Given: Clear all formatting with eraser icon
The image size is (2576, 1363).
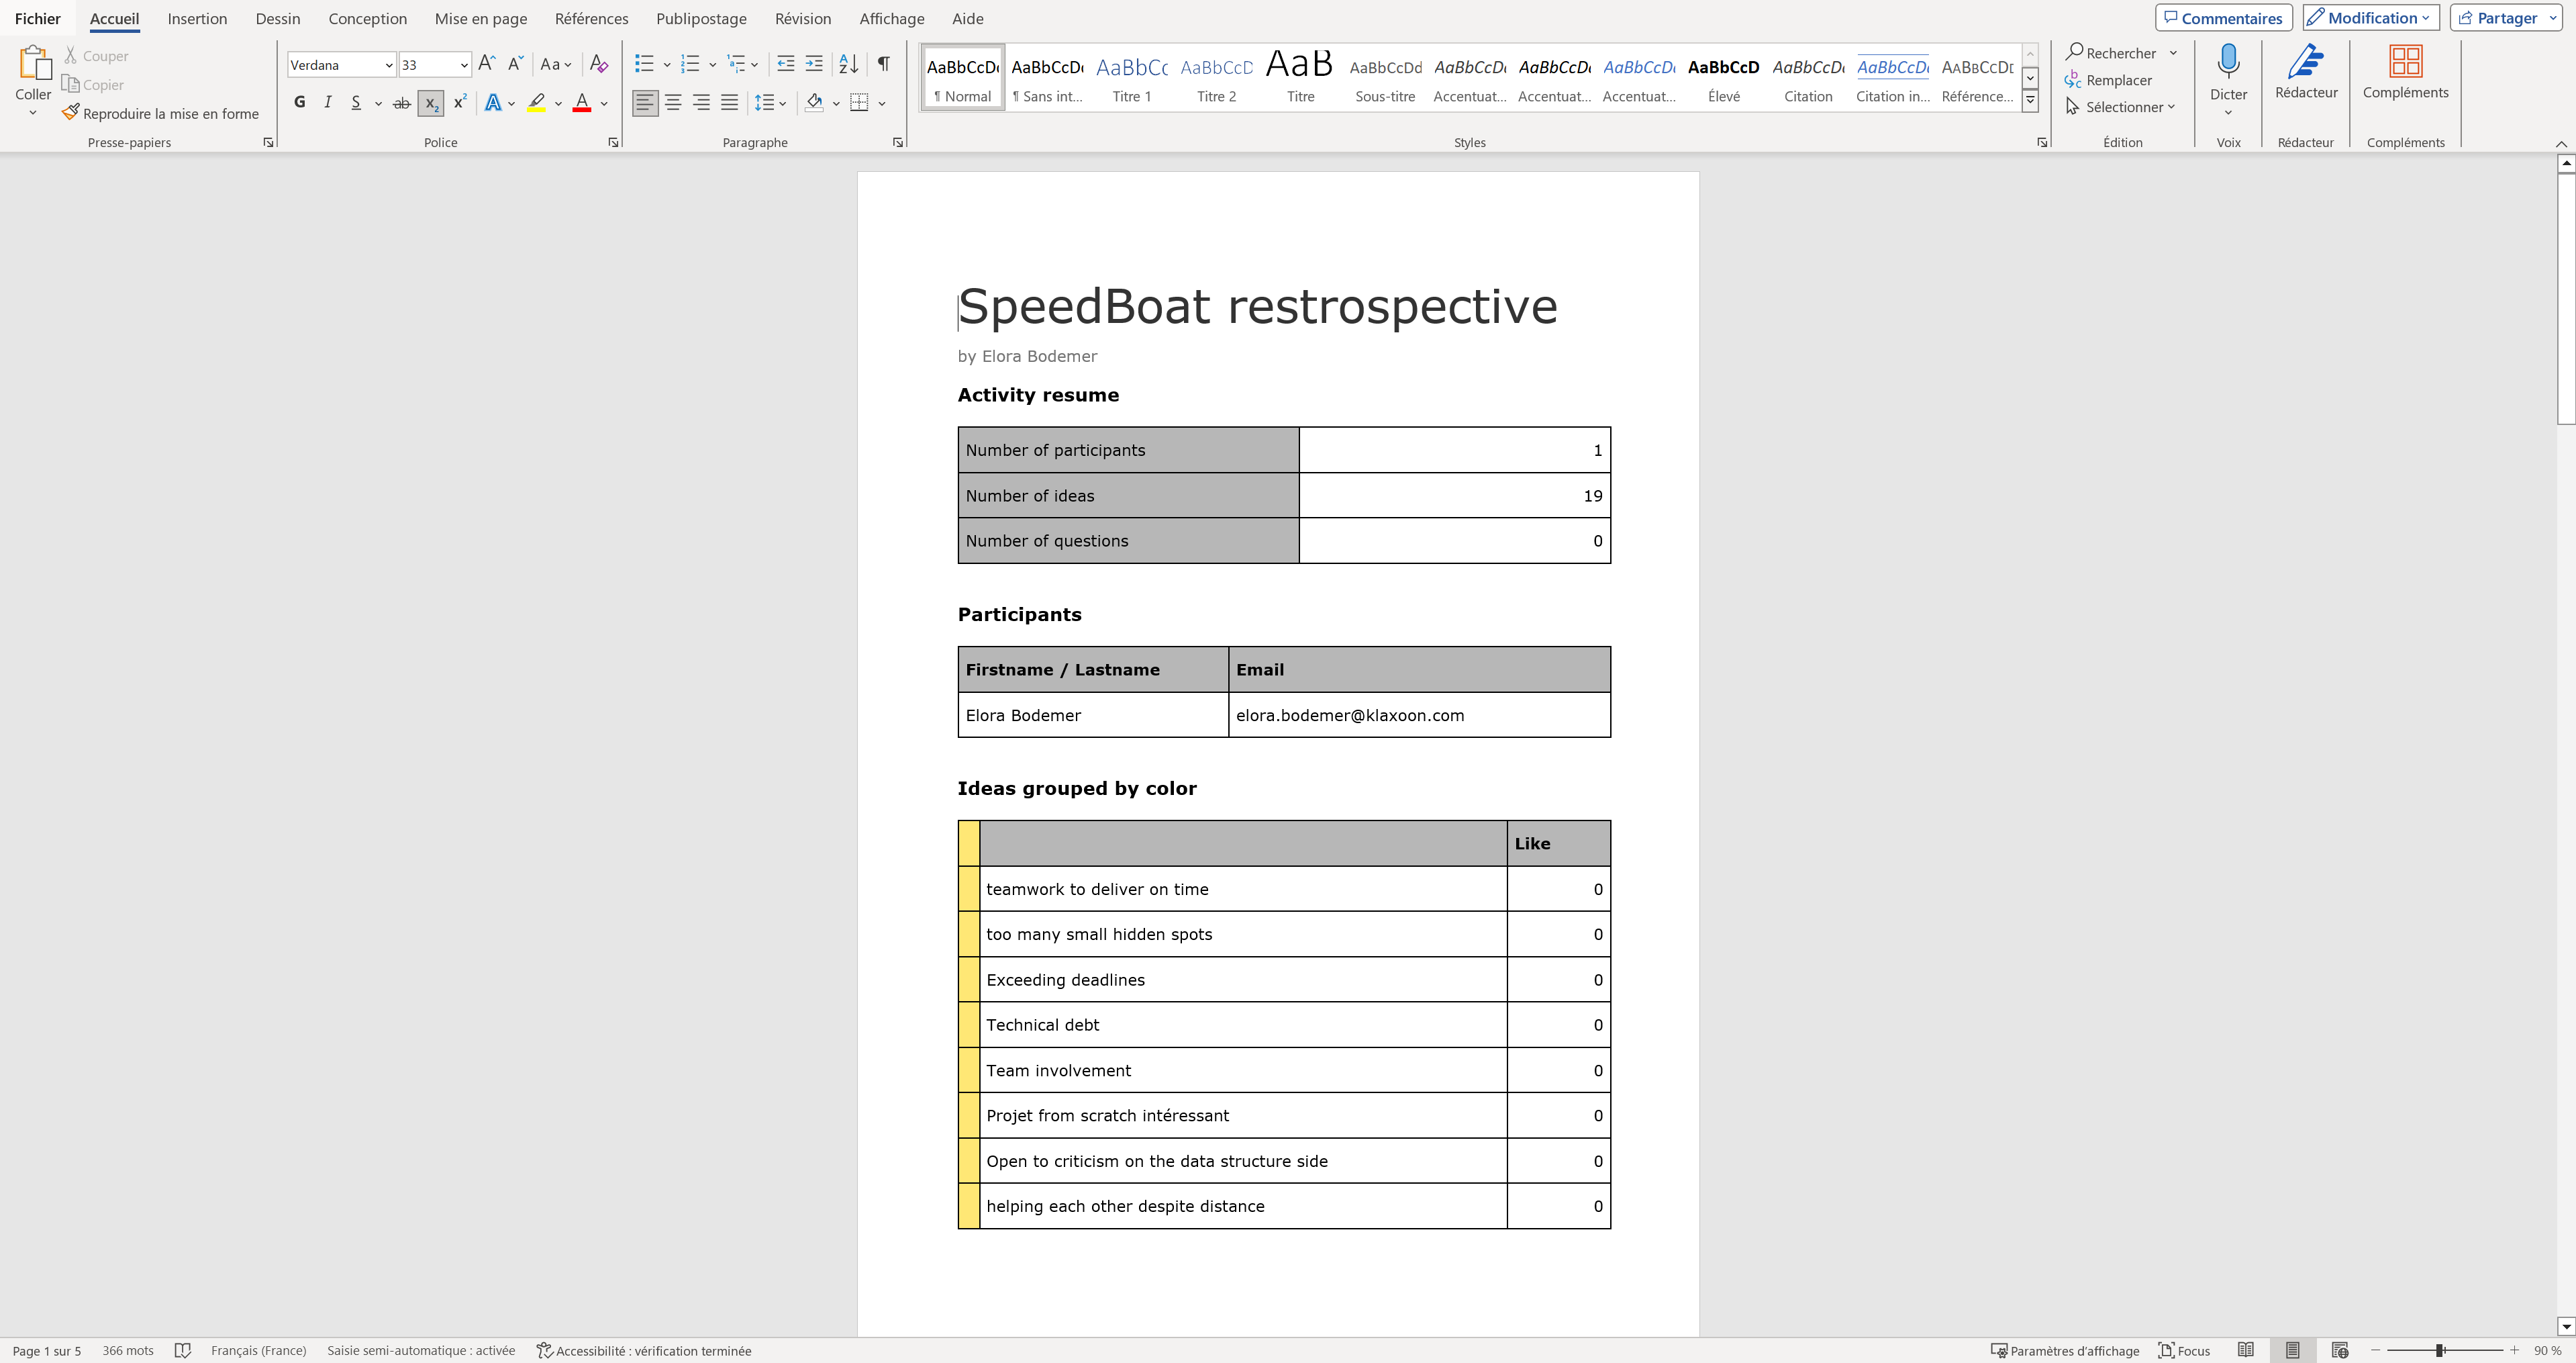Looking at the screenshot, I should pyautogui.click(x=599, y=64).
